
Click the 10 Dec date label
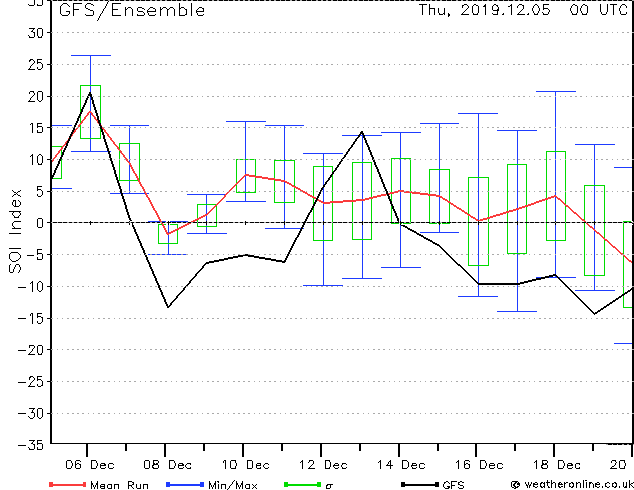tap(245, 465)
